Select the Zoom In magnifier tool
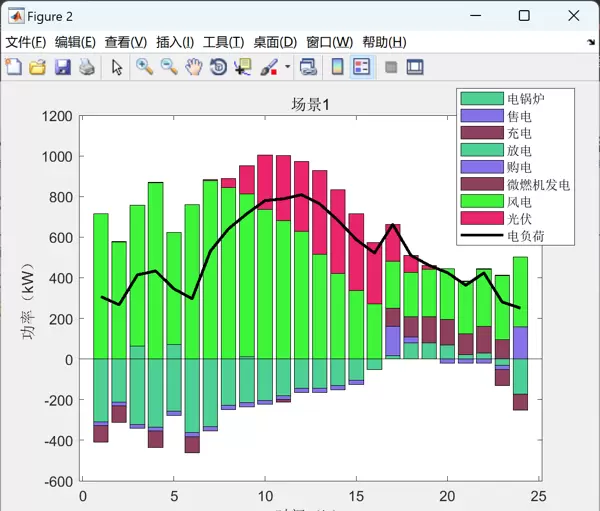This screenshot has height=511, width=600. tap(145, 67)
